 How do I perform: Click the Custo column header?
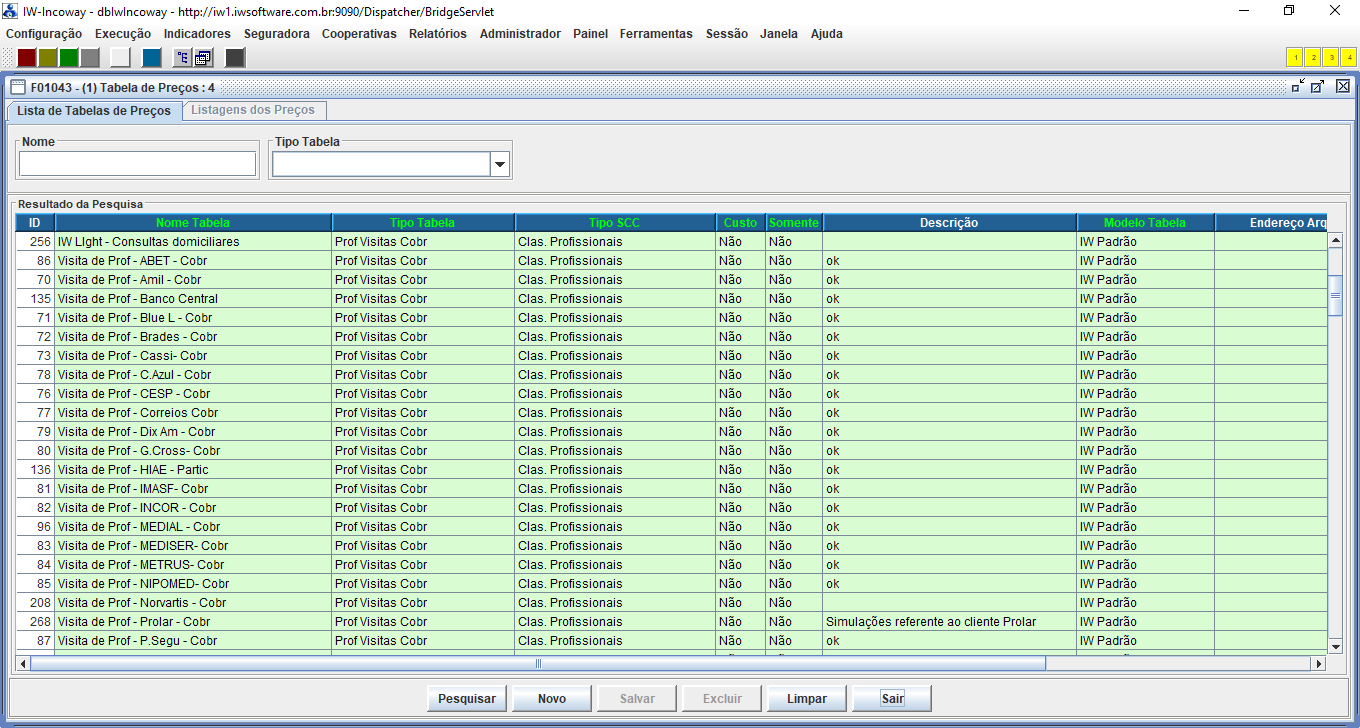(740, 223)
